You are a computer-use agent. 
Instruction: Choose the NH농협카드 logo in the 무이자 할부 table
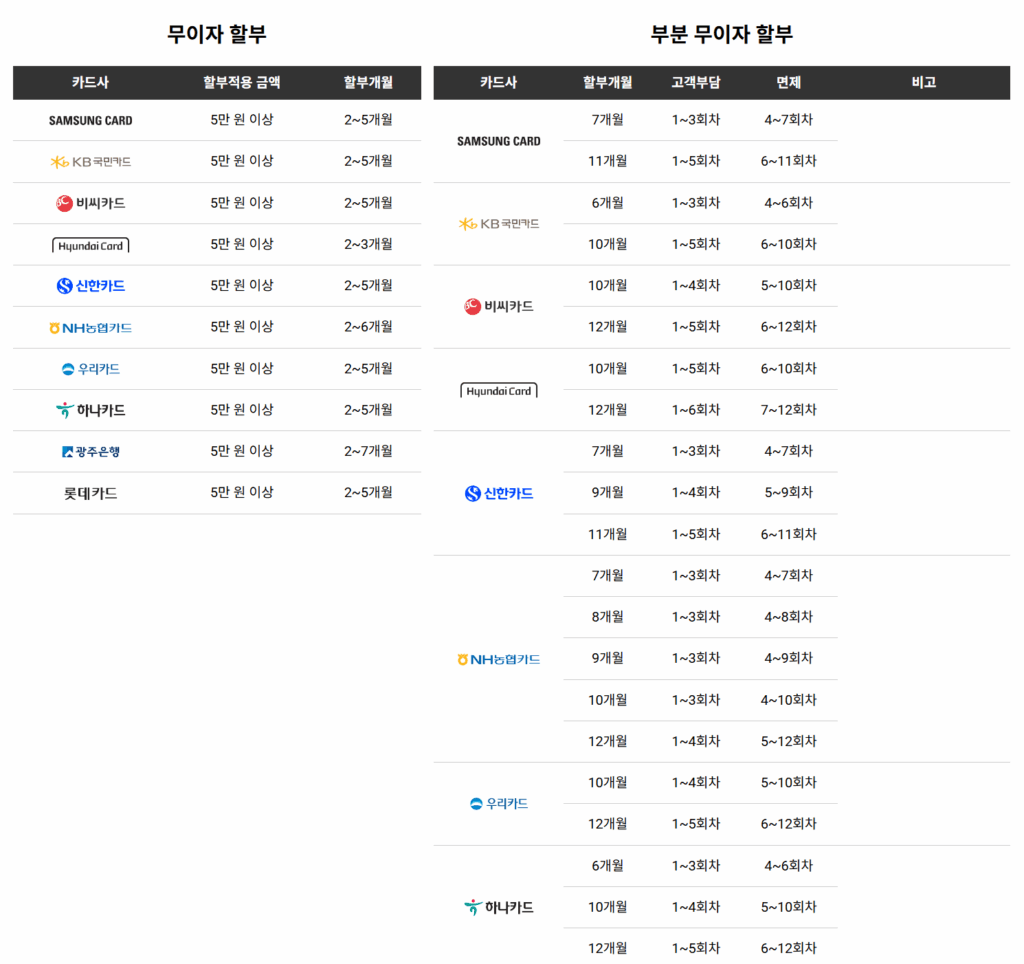(x=90, y=328)
